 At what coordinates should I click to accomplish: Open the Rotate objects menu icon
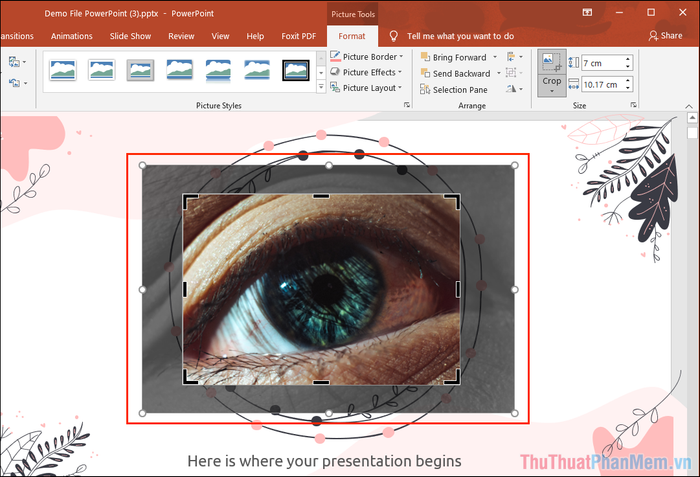(514, 89)
